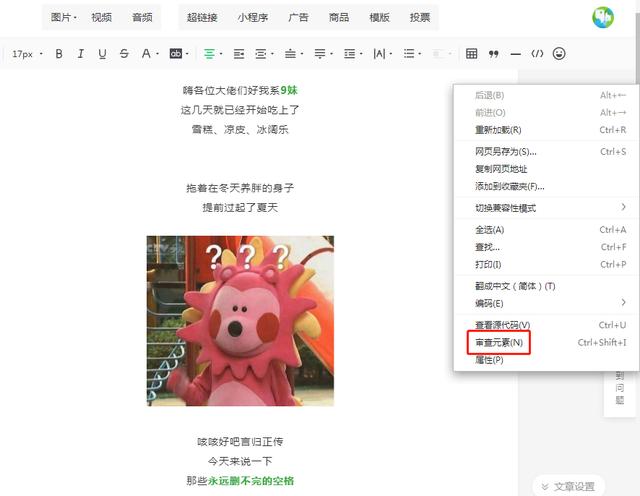Click the 模版 button
The image size is (640, 496).
click(379, 18)
